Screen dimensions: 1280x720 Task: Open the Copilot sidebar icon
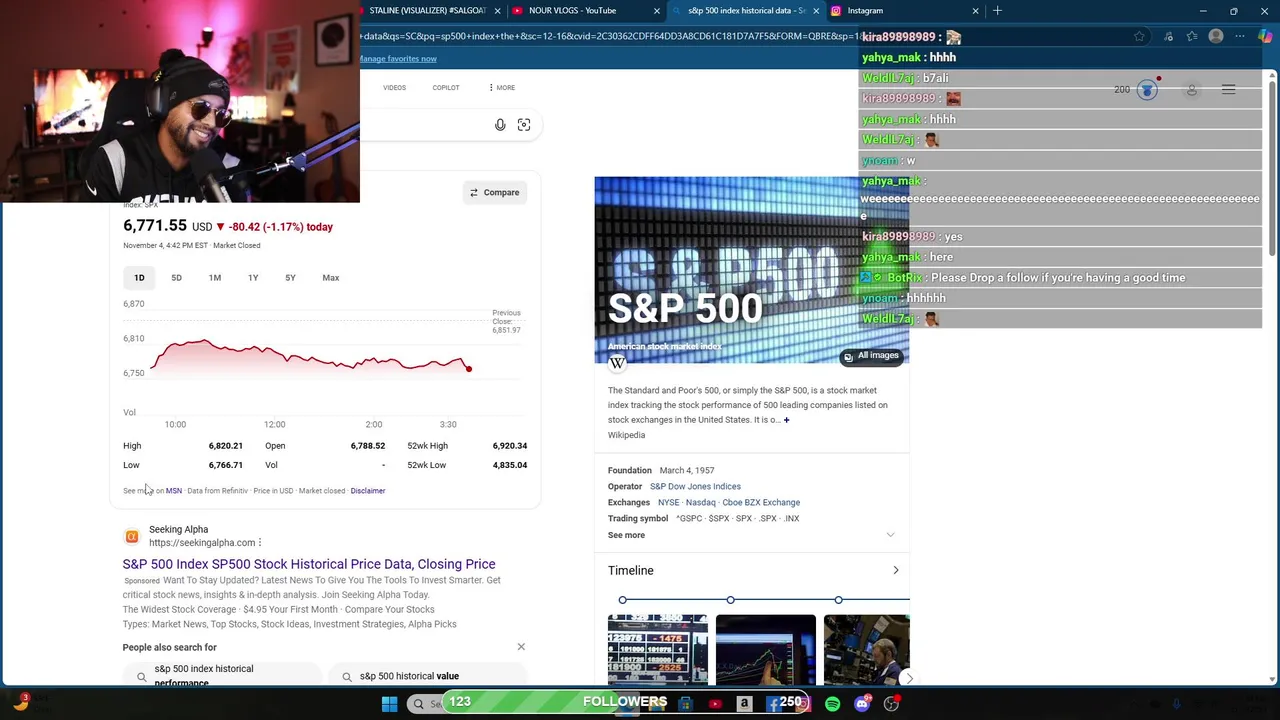pyautogui.click(x=1265, y=37)
